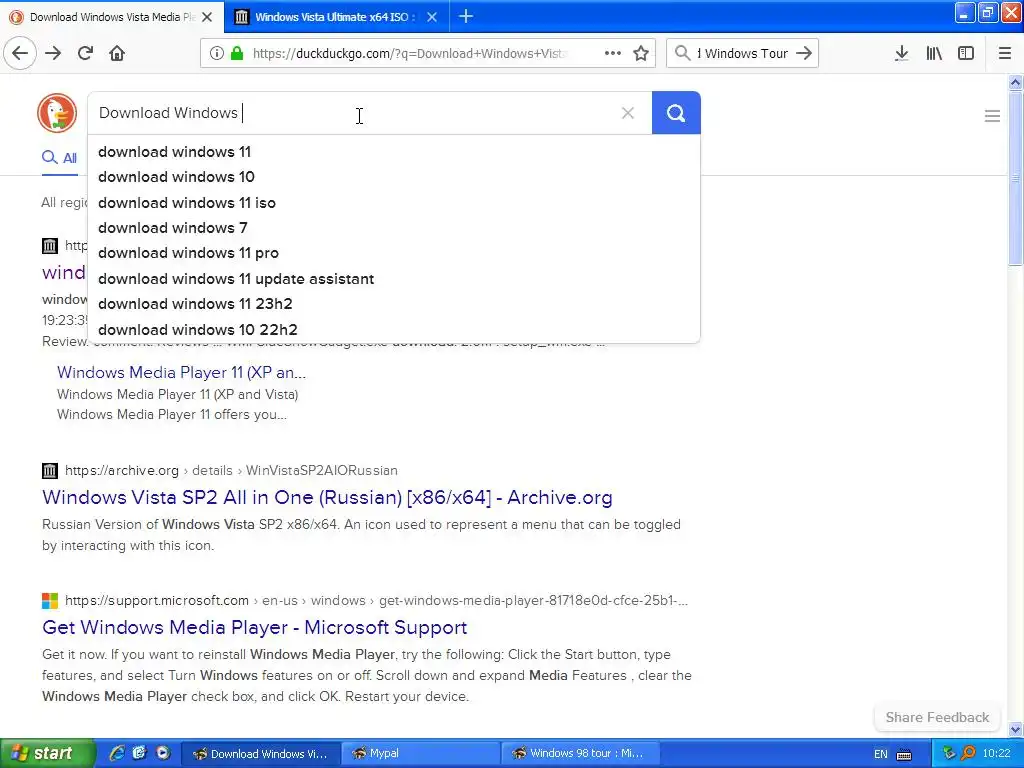Click archive.org favicon beside WinVistaSP2AIORussian
The image size is (1024, 768).
click(x=50, y=470)
